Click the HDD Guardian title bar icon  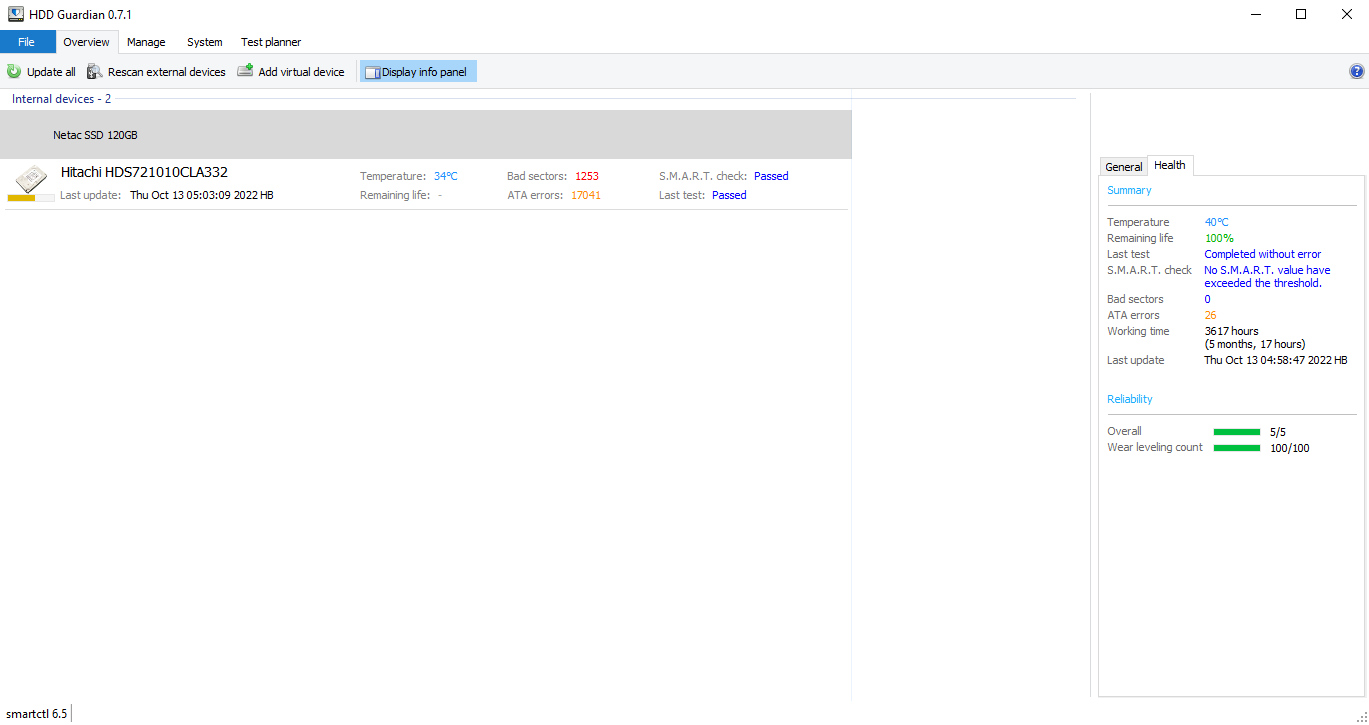(16, 14)
